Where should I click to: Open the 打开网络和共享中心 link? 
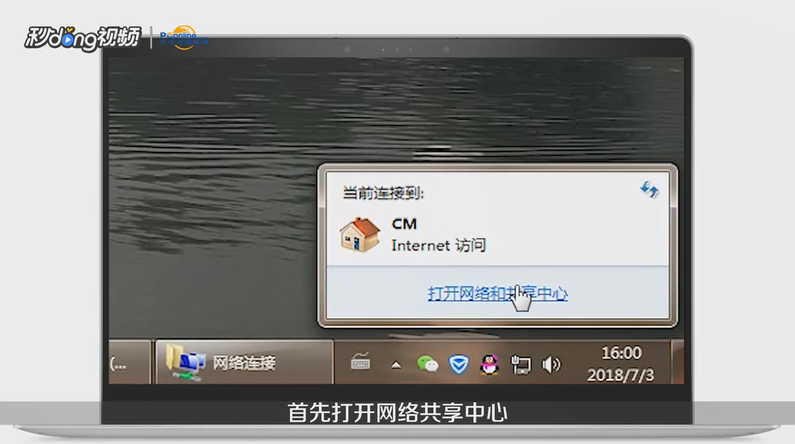pos(497,293)
